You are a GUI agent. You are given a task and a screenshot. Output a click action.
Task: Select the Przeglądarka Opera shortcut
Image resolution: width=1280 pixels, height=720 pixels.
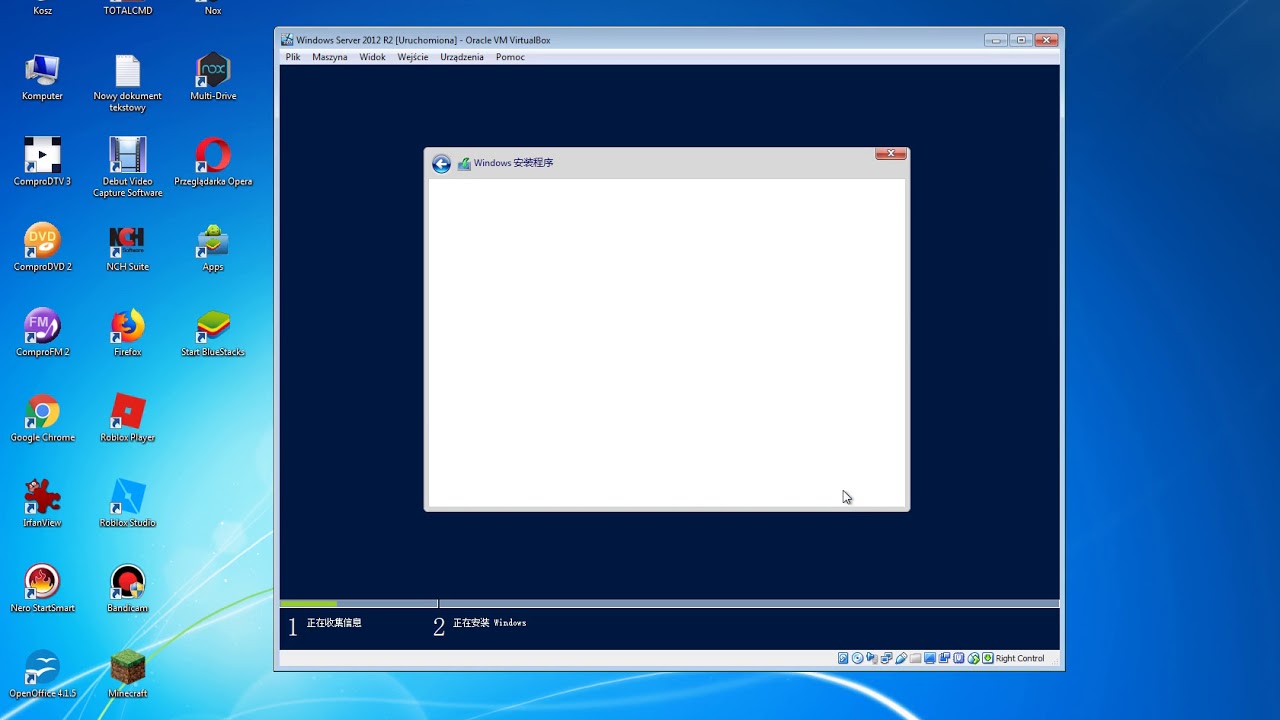coord(213,163)
